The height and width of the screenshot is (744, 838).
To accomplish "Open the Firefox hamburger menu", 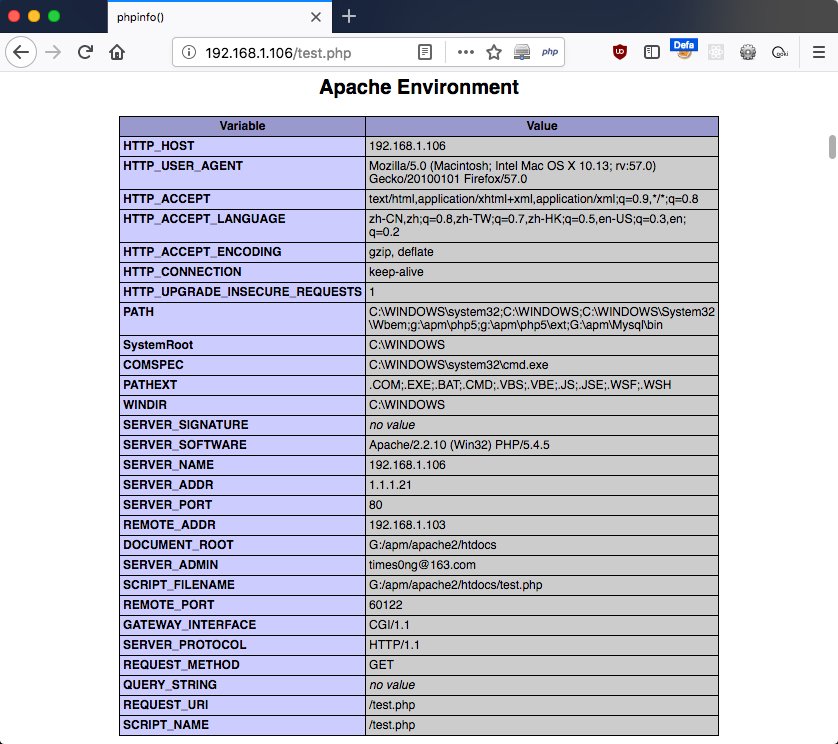I will (818, 52).
